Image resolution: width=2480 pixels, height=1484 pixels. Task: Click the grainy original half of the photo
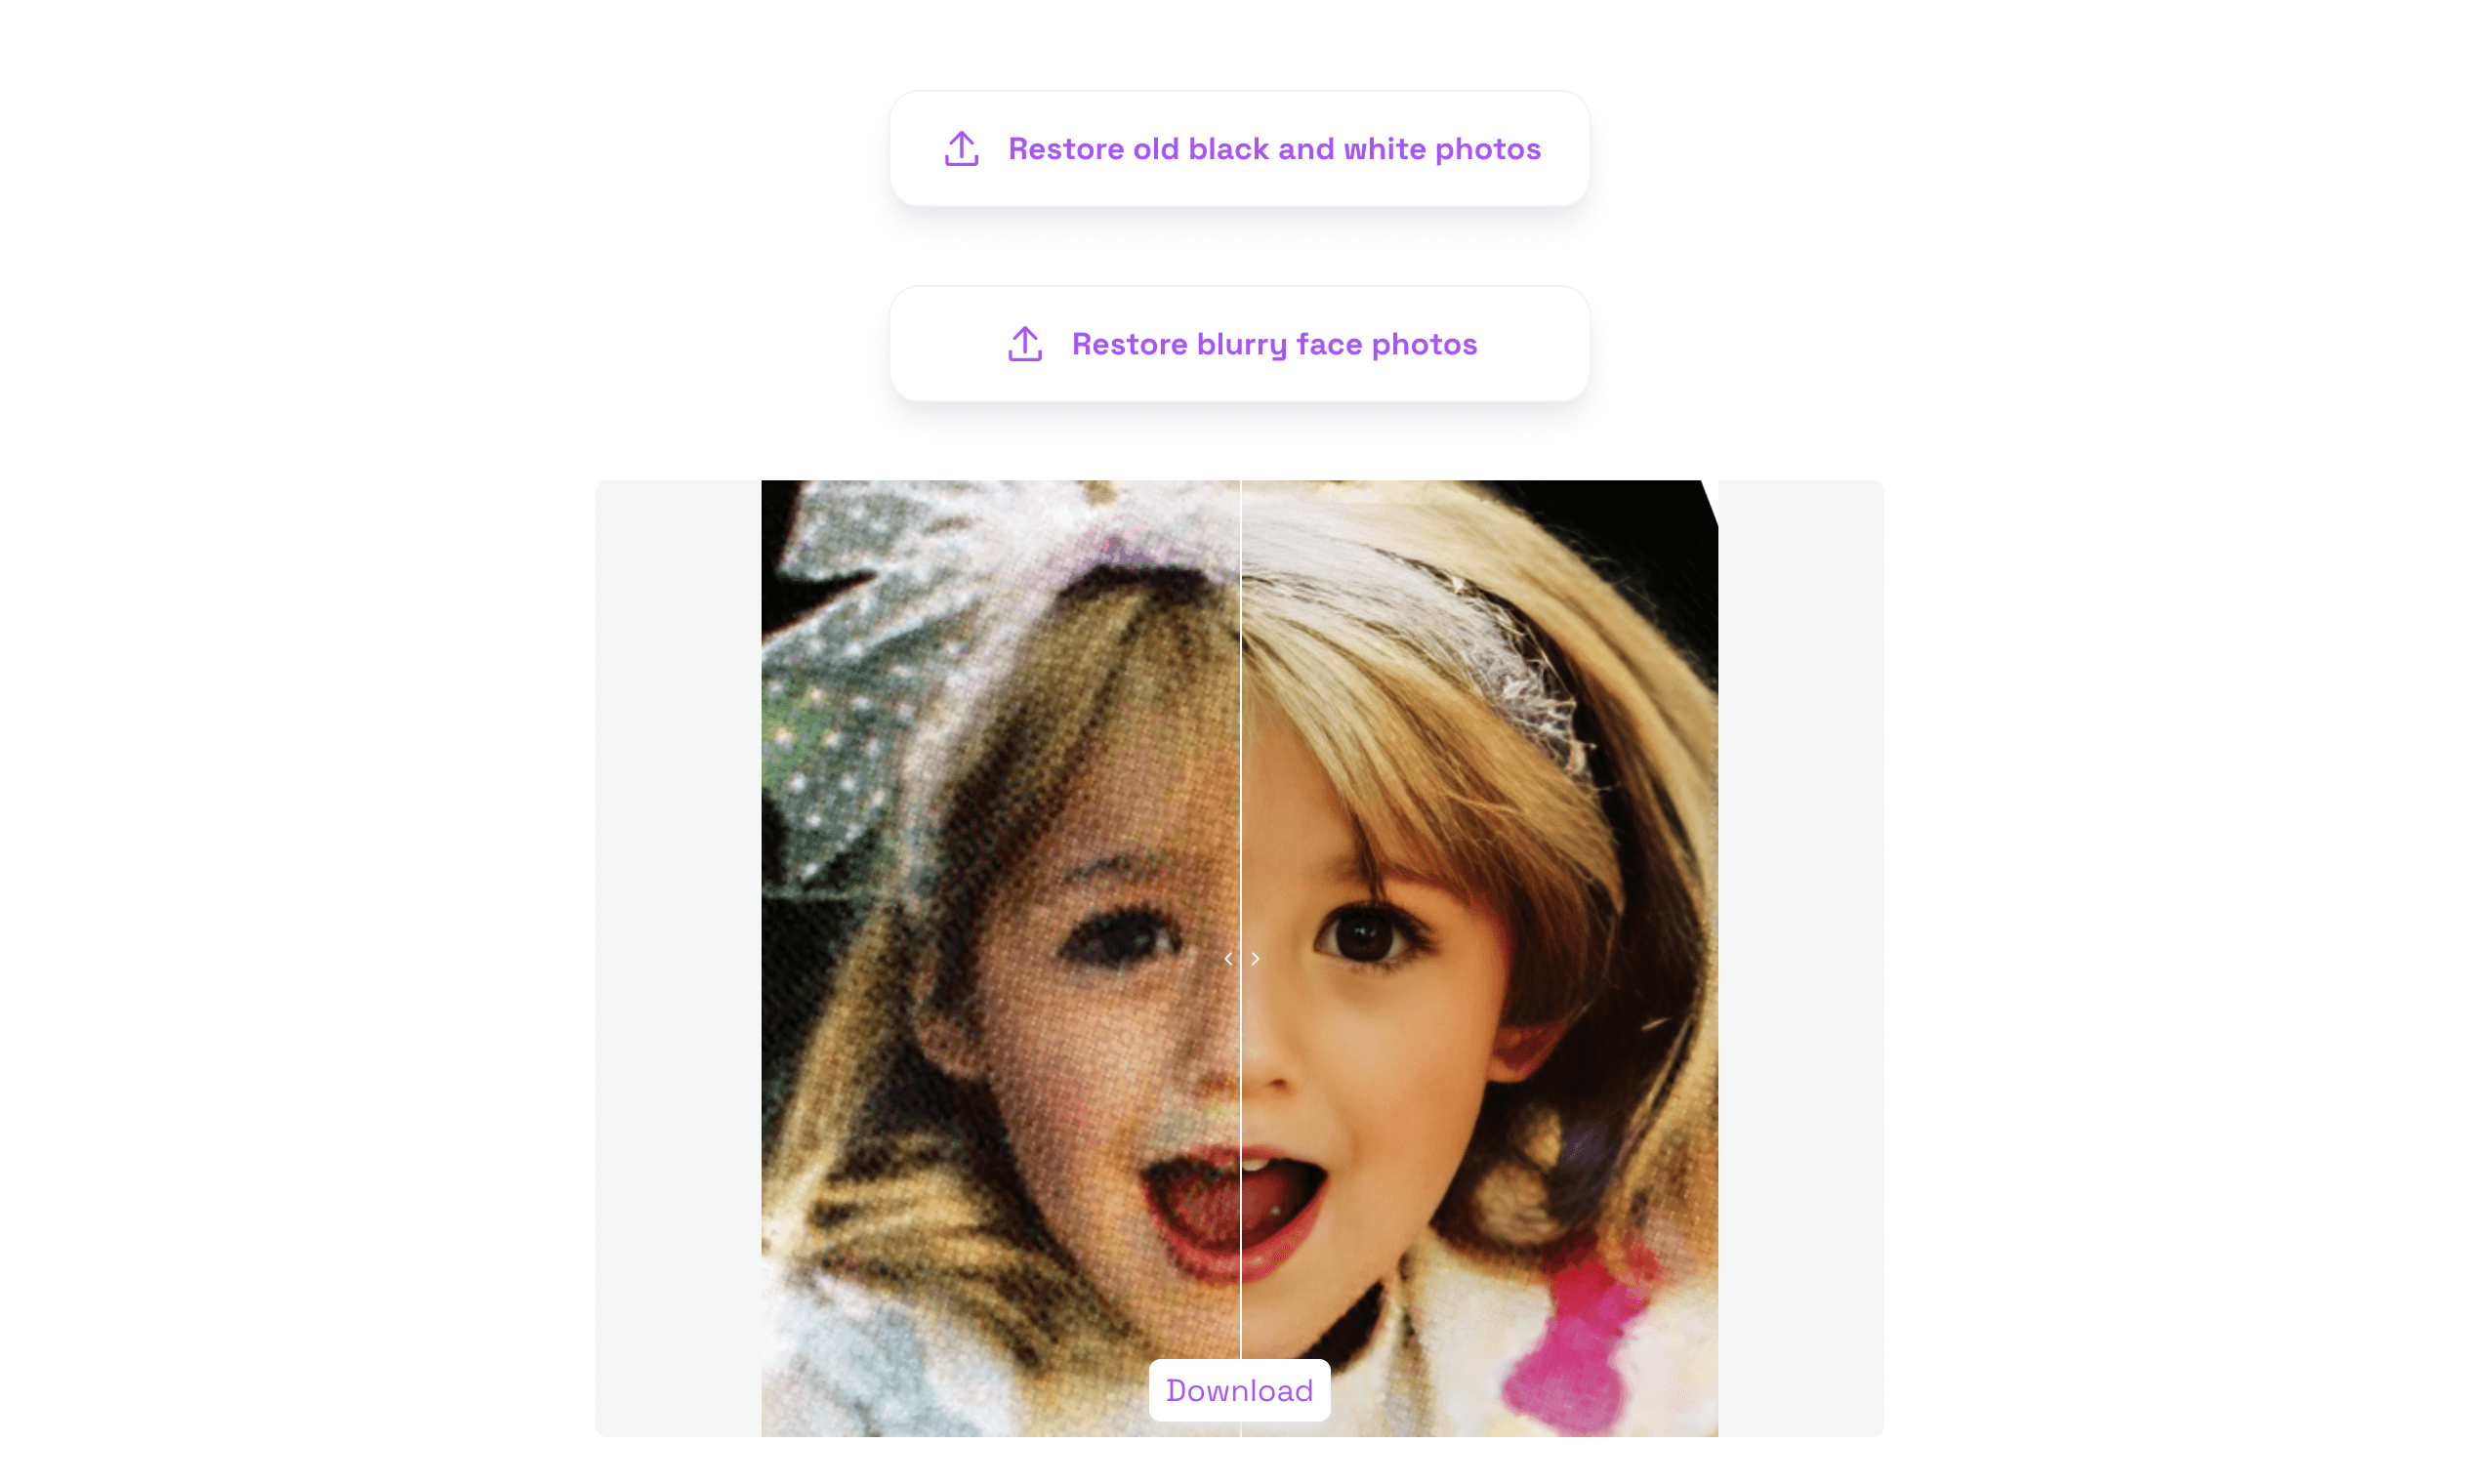[1000, 958]
